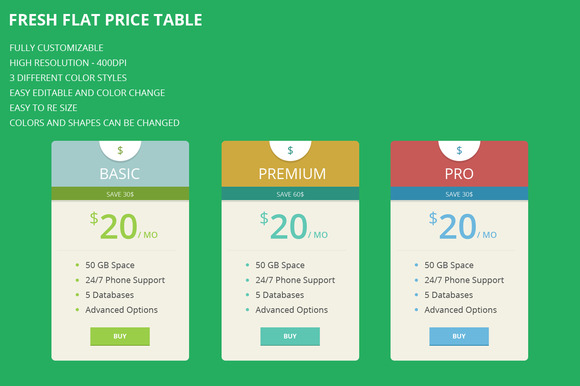The image size is (580, 386).
Task: Click the green SAVE 30$ banner on Basic
Action: point(120,194)
